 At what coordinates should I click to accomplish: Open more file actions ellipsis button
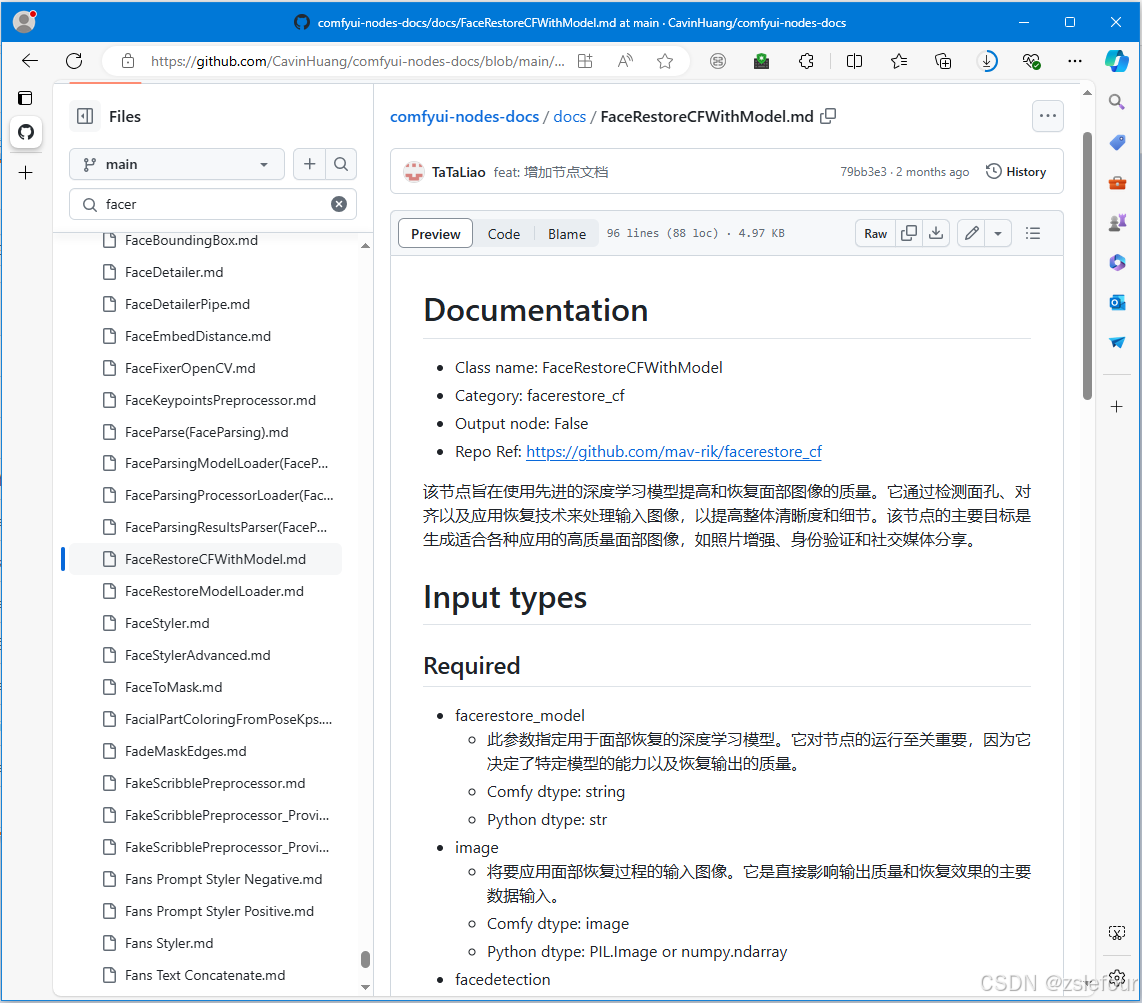1047,117
